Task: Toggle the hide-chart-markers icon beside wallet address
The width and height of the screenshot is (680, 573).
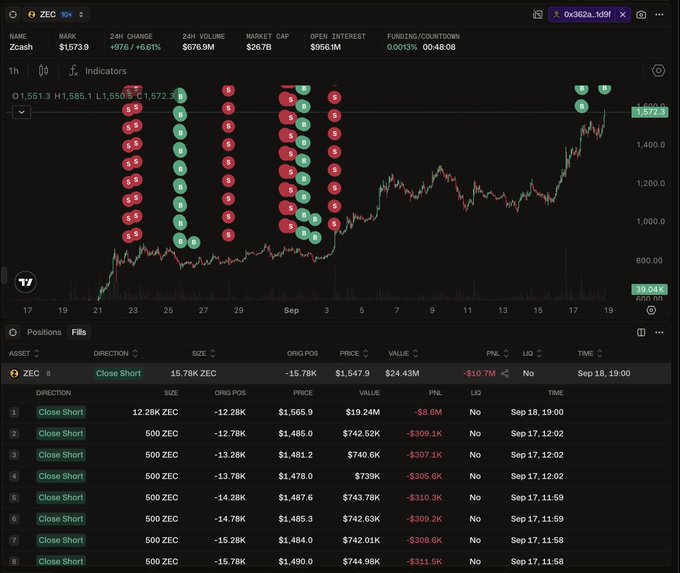Action: pyautogui.click(x=537, y=14)
